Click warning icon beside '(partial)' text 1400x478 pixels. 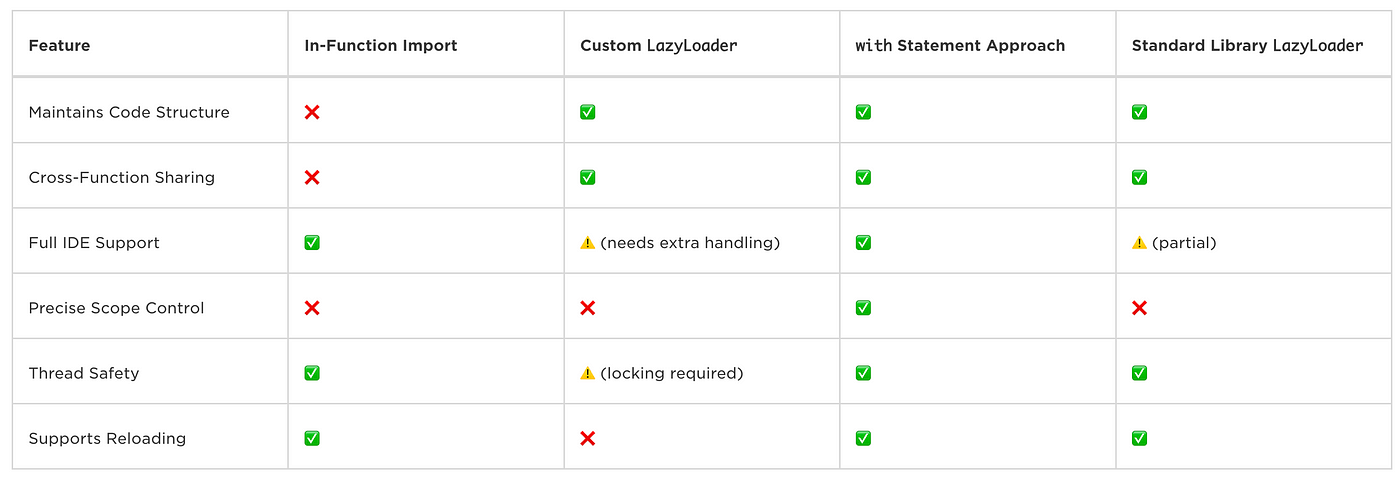[1139, 242]
